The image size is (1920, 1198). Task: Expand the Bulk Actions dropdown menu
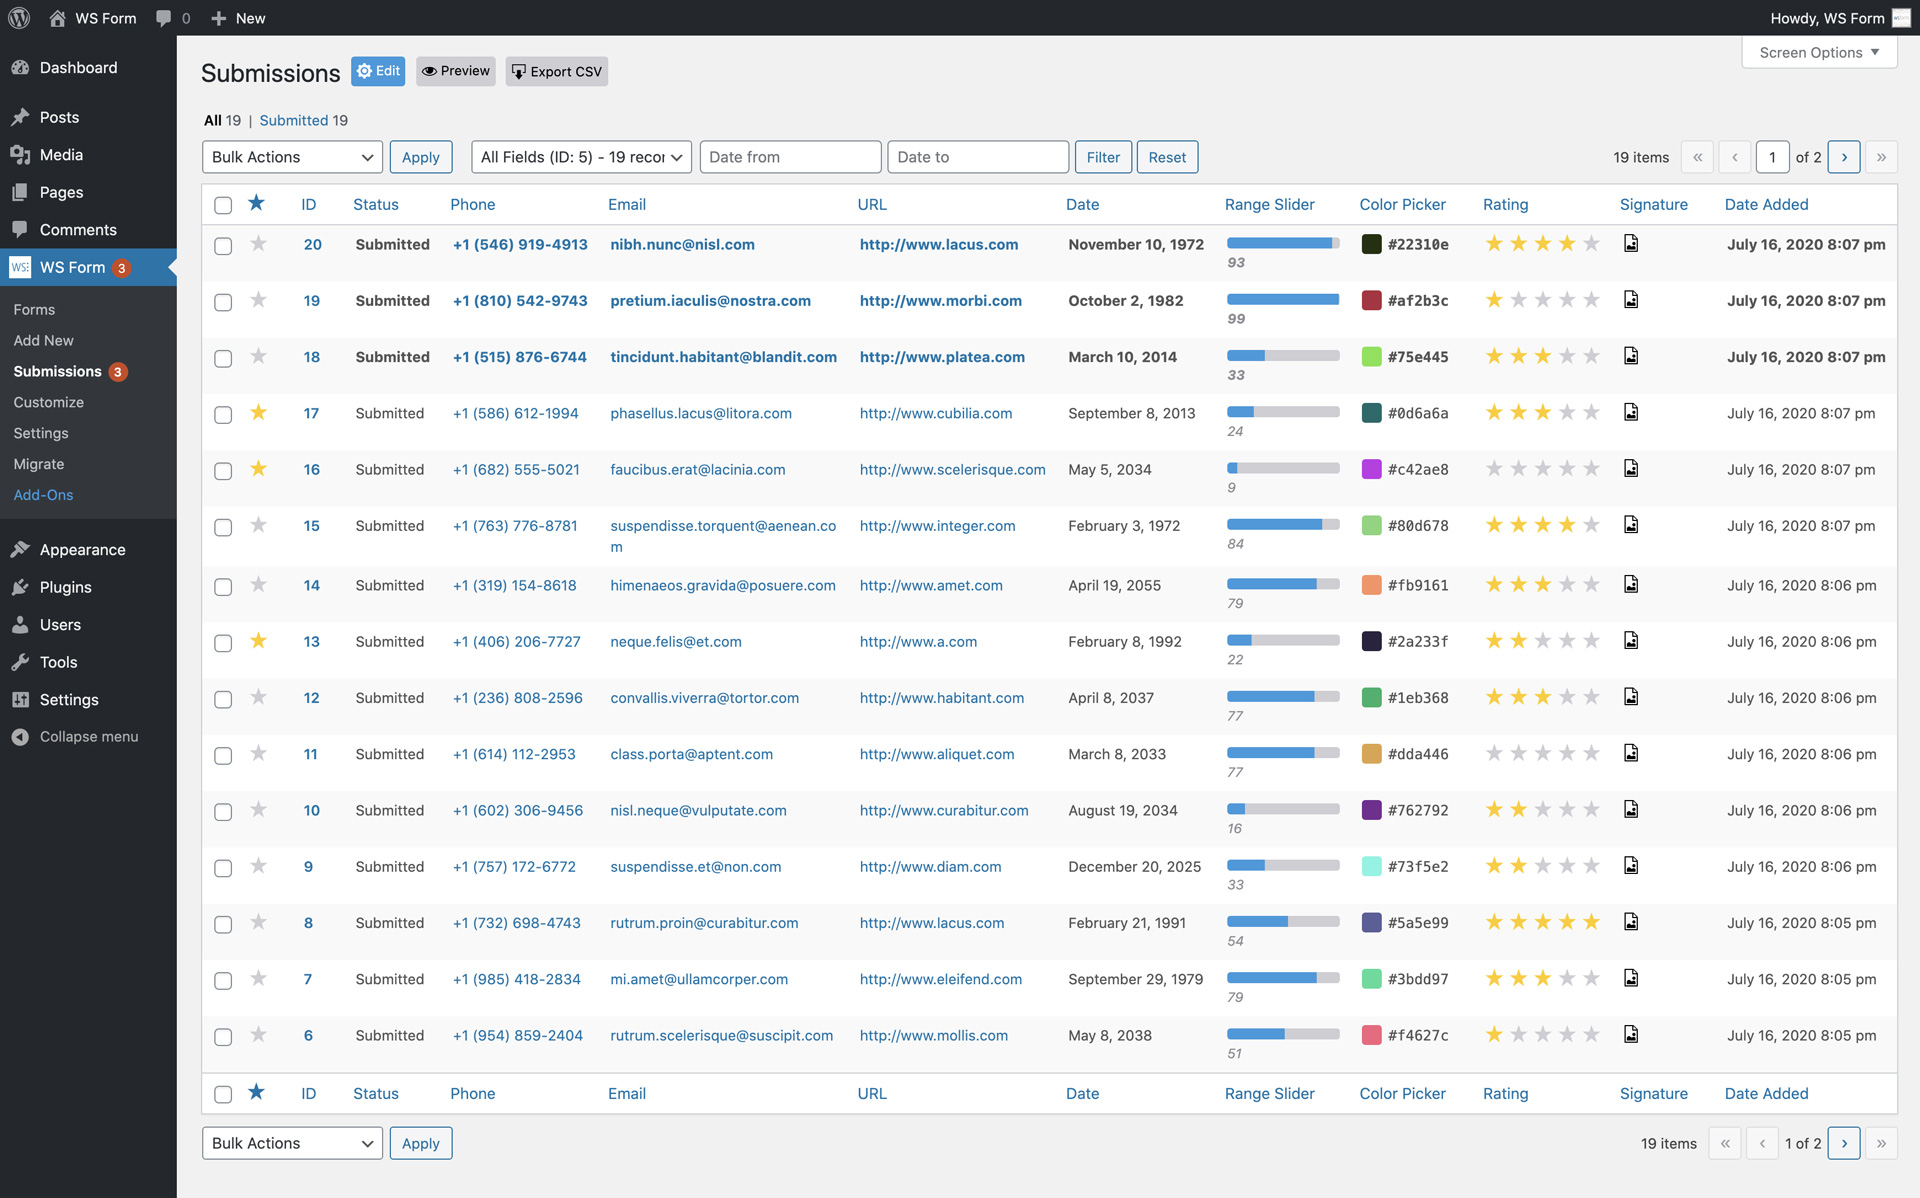tap(290, 156)
